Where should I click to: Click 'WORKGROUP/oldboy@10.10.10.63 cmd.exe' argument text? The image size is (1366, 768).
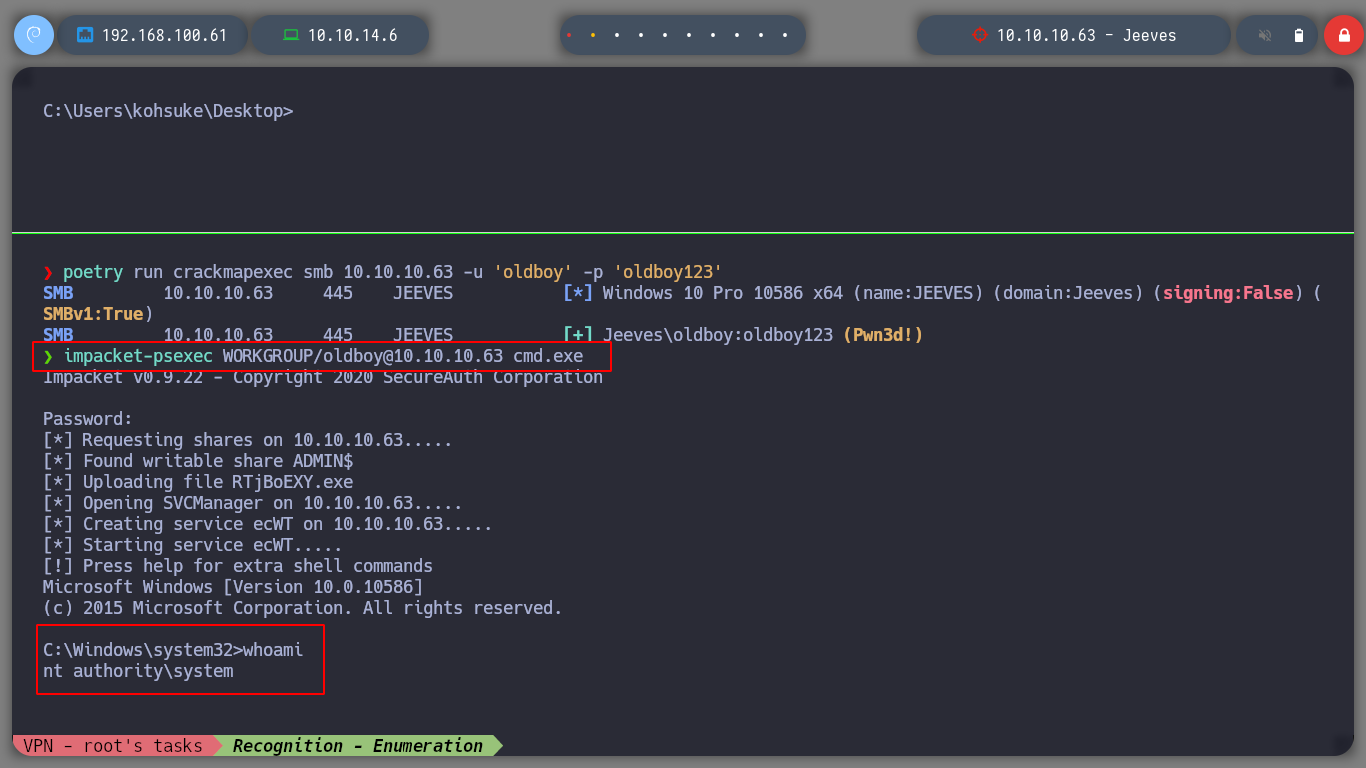pos(403,356)
